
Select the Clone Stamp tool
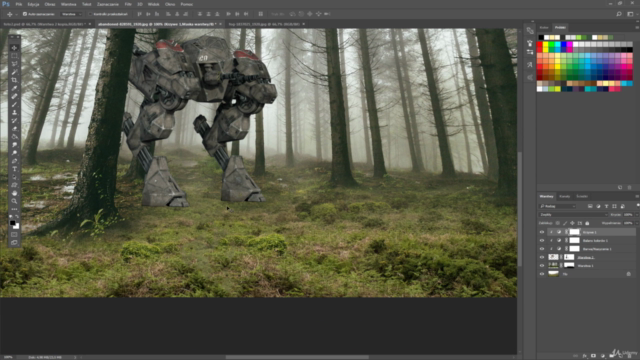14,113
